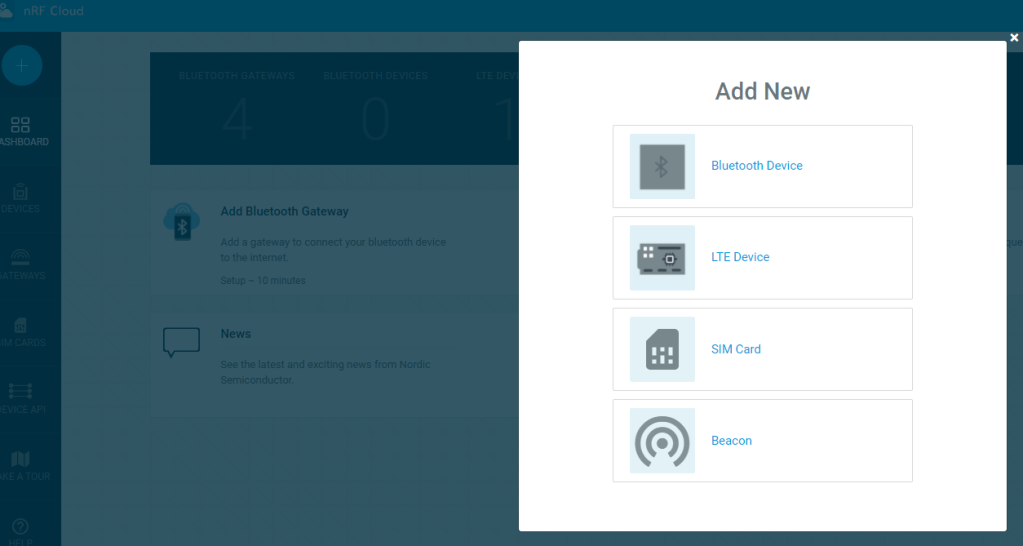Click the LTE Device board icon
The image size is (1023, 546).
pos(661,258)
